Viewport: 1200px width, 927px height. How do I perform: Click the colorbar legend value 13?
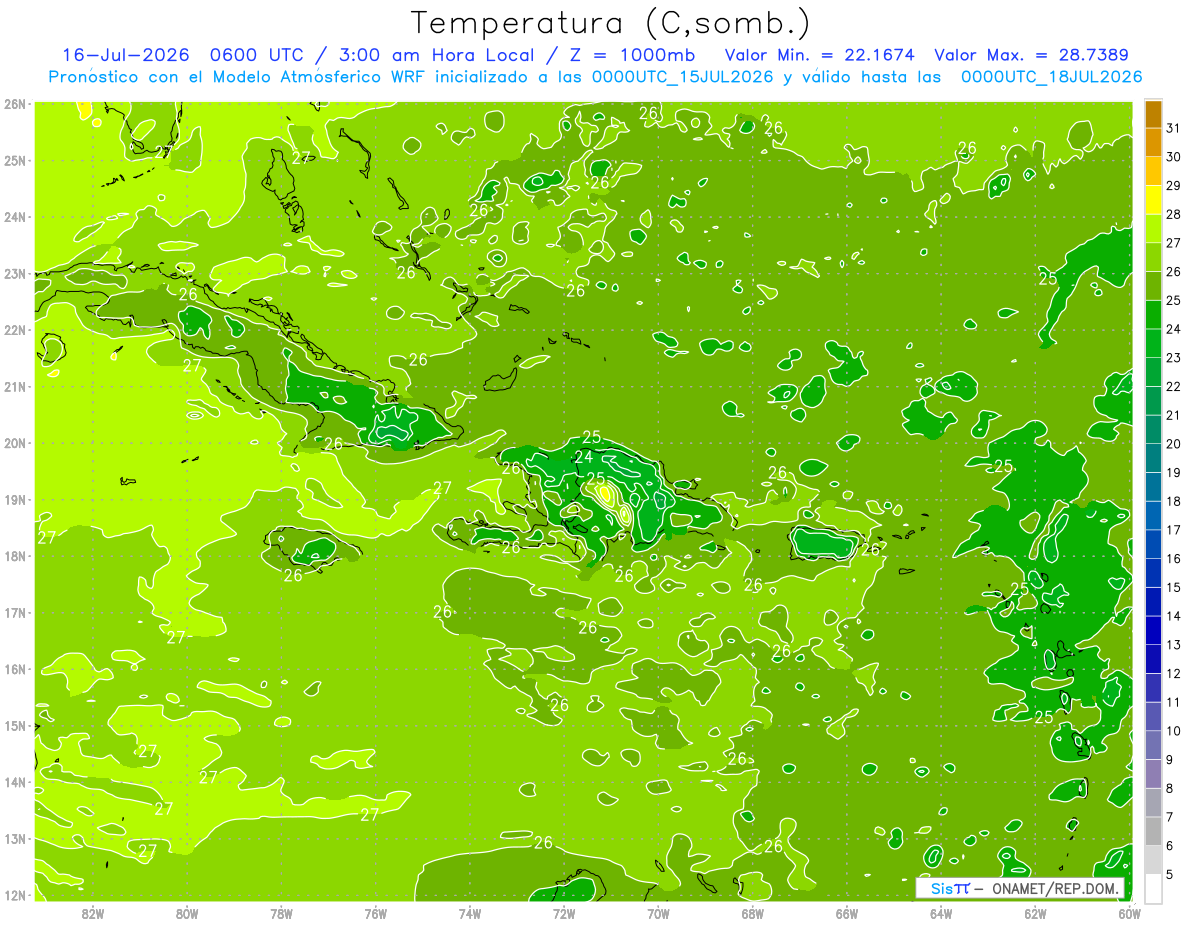pos(1173,645)
